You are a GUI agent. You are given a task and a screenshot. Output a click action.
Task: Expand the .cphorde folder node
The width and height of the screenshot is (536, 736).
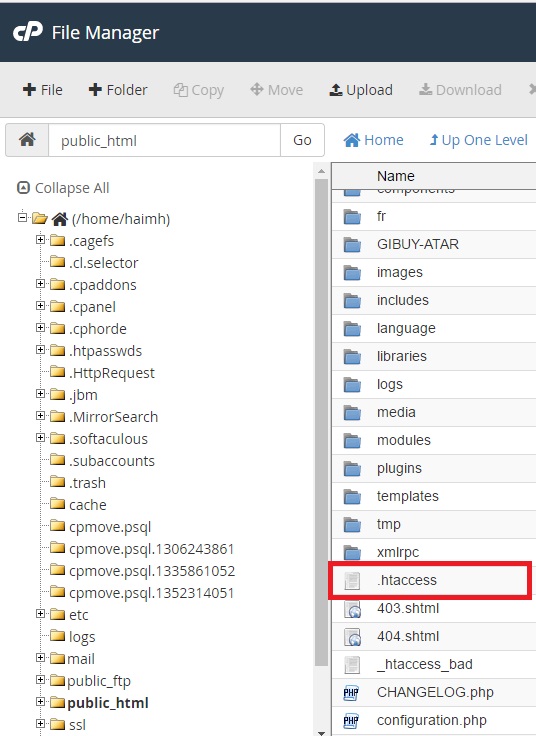tap(40, 327)
